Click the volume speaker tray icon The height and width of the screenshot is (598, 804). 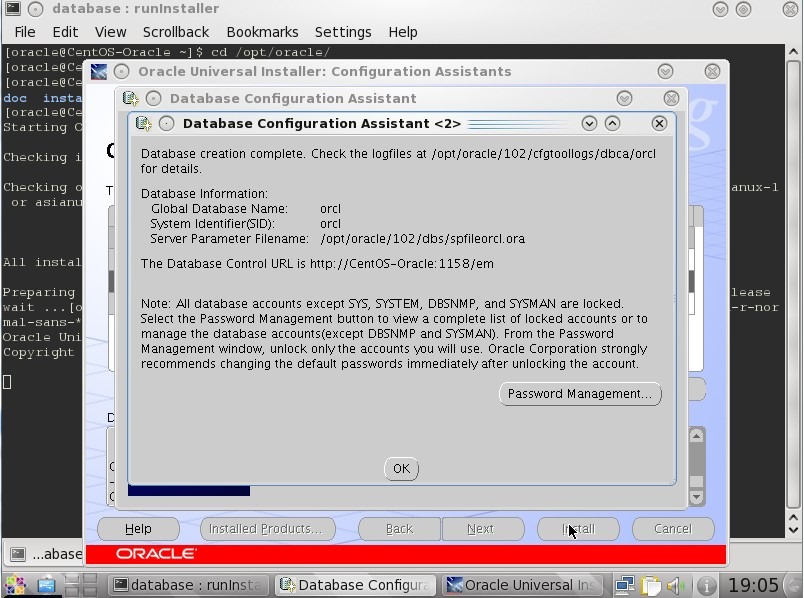pyautogui.click(x=676, y=585)
